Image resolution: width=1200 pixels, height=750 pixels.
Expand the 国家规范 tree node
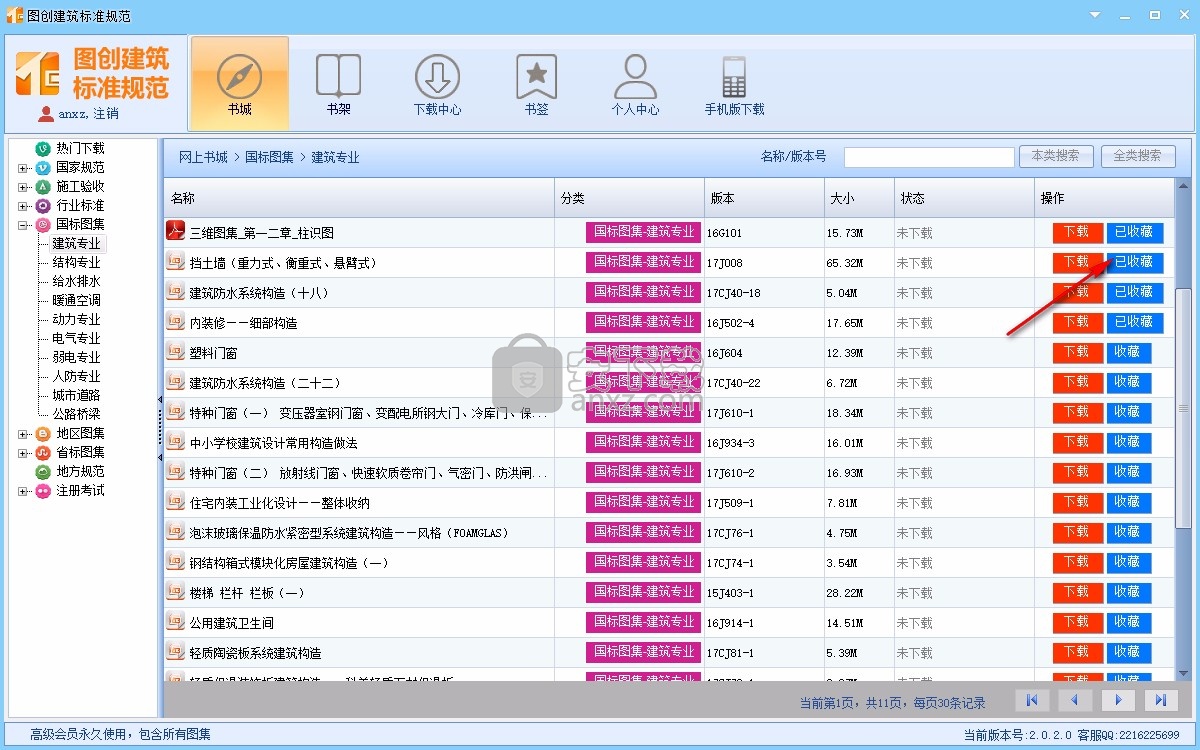23,168
